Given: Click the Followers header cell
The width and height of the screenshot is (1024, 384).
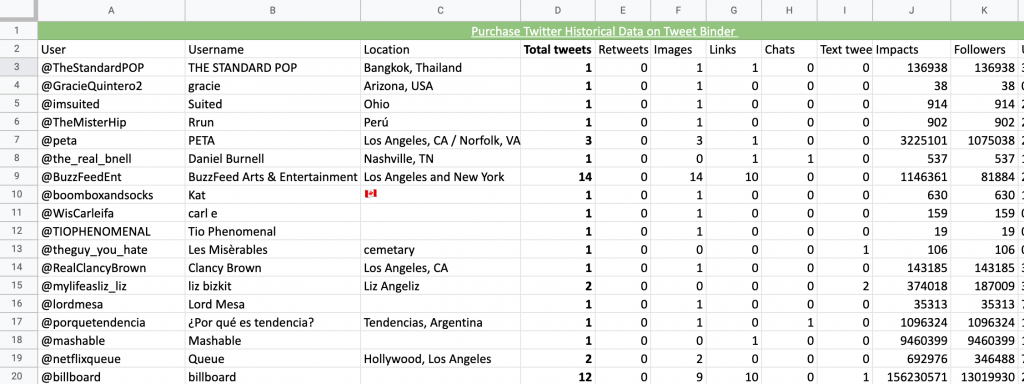Looking at the screenshot, I should (x=985, y=50).
